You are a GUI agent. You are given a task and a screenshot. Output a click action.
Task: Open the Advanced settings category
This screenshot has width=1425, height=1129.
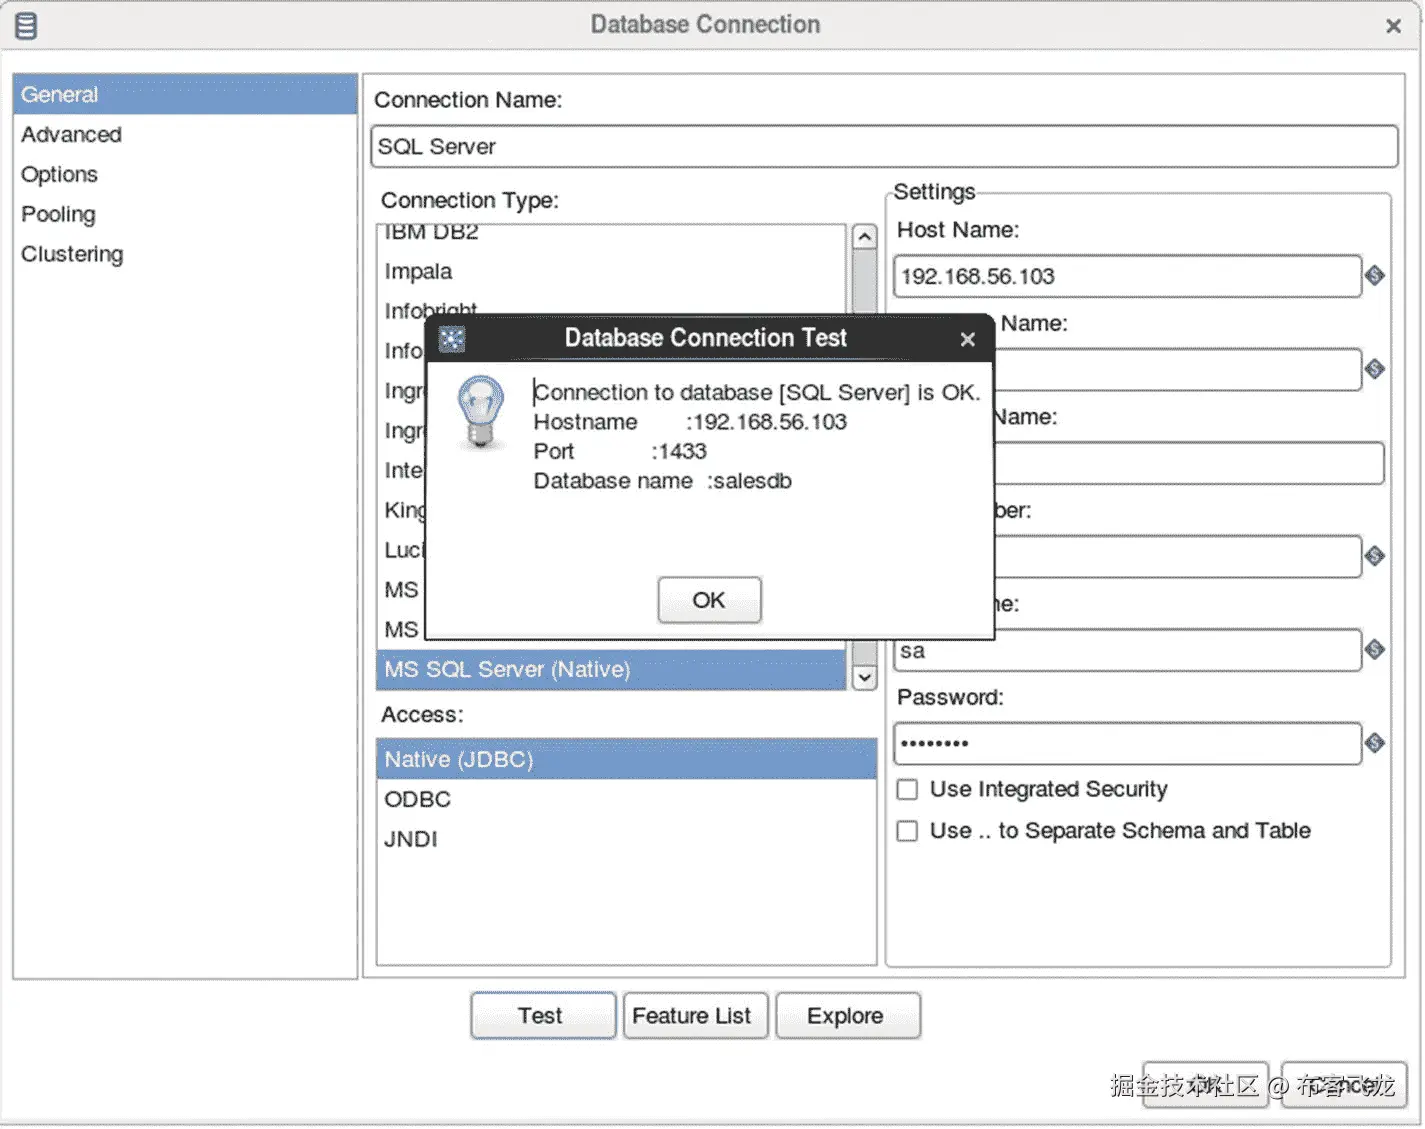[185, 134]
